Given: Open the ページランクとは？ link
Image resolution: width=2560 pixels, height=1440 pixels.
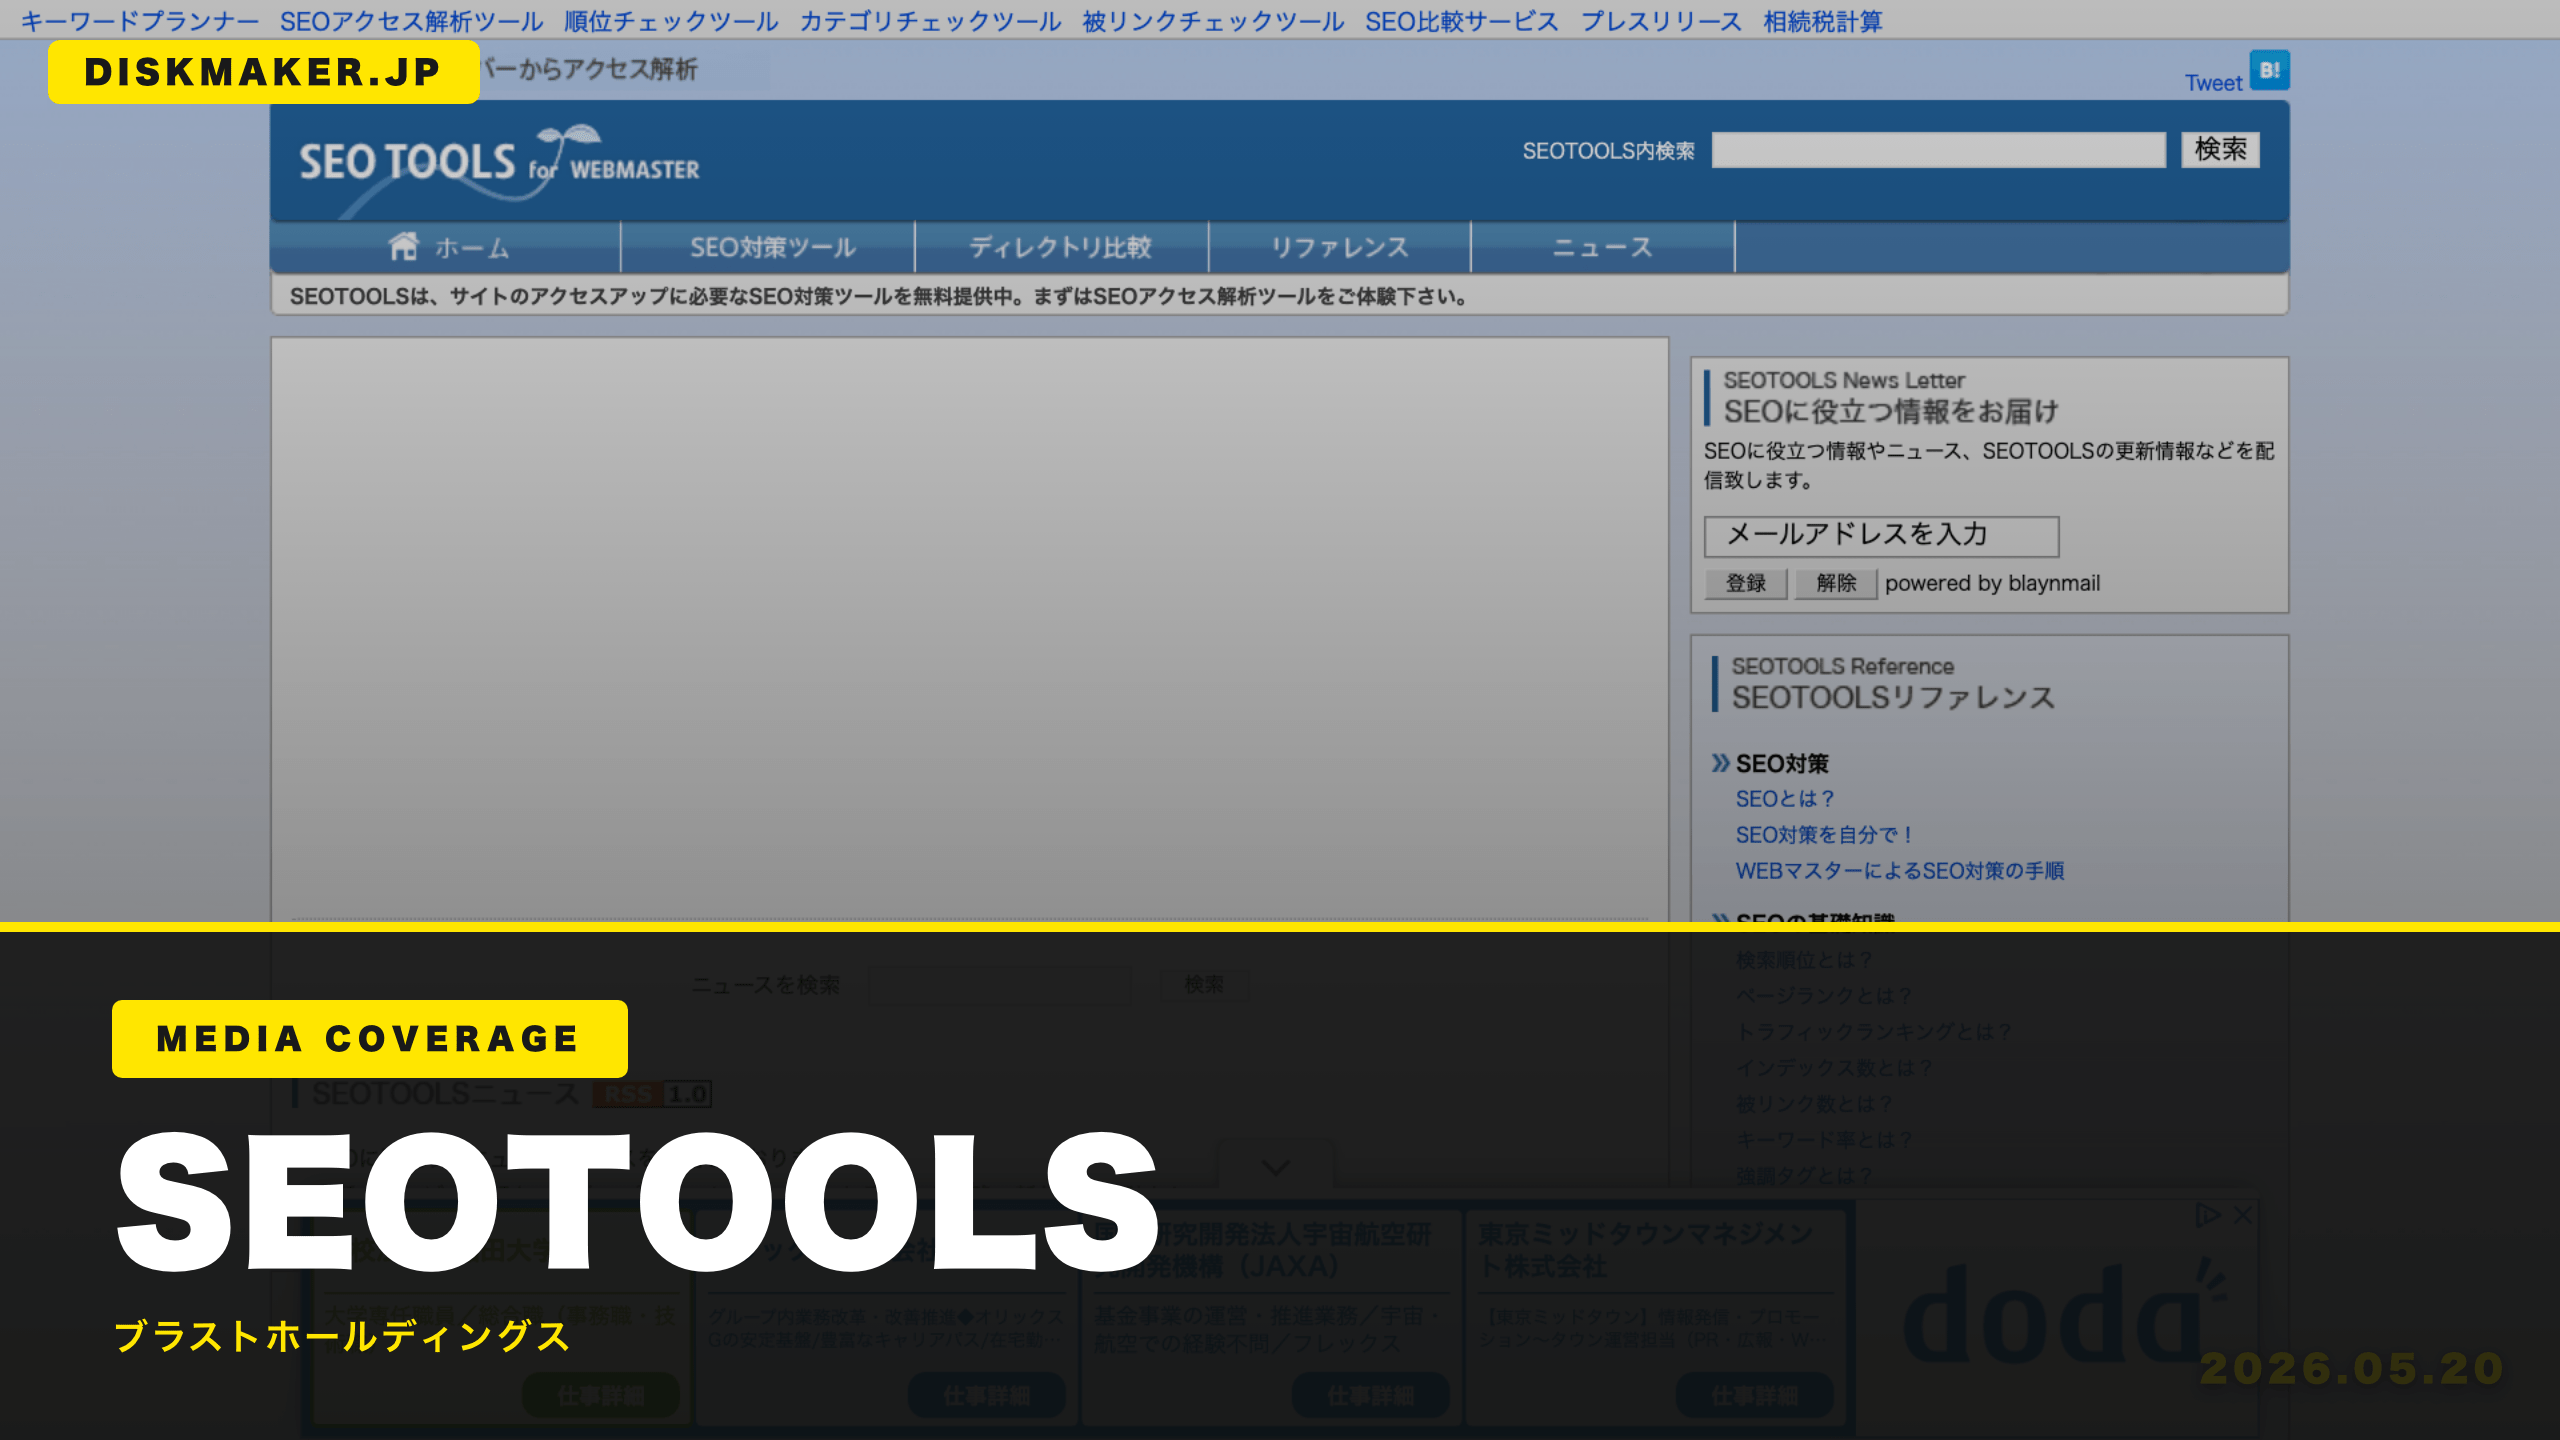Looking at the screenshot, I should pyautogui.click(x=1825, y=996).
